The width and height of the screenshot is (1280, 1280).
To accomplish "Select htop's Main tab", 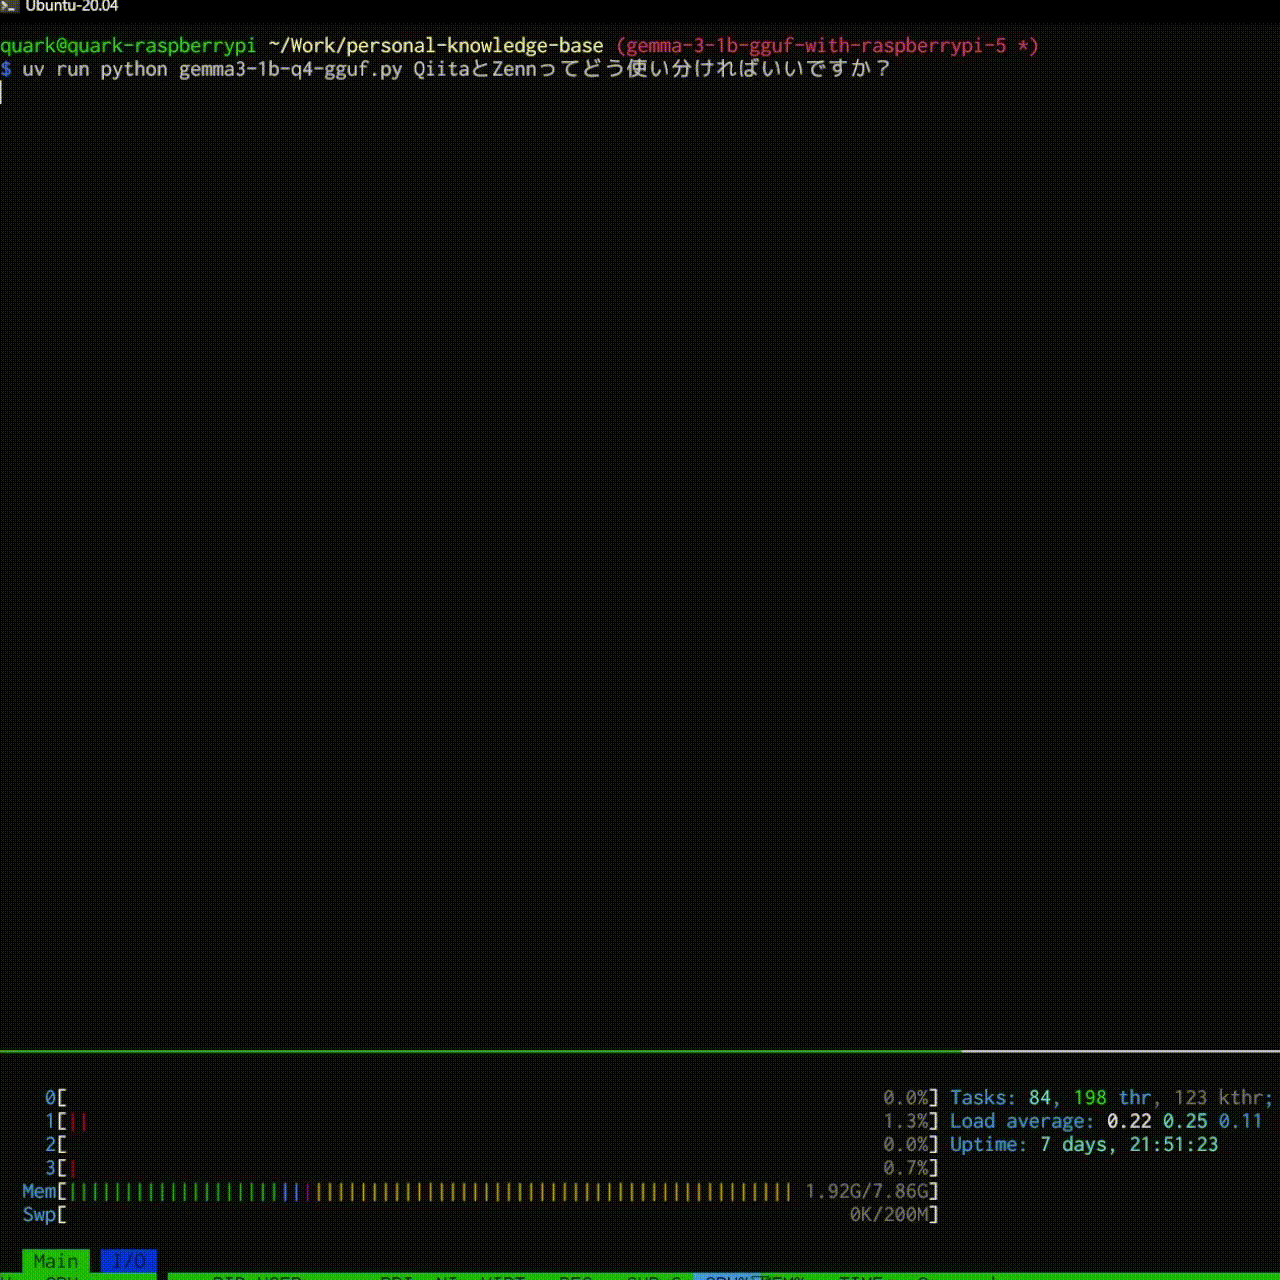I will [x=55, y=1261].
